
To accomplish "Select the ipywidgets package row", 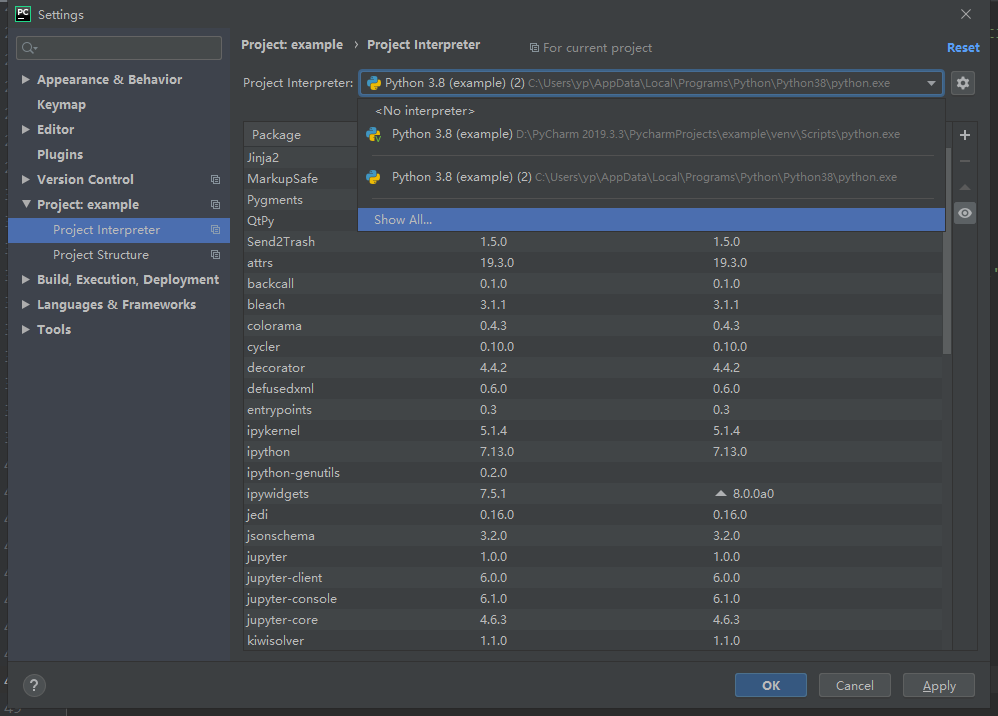I will click(x=593, y=494).
